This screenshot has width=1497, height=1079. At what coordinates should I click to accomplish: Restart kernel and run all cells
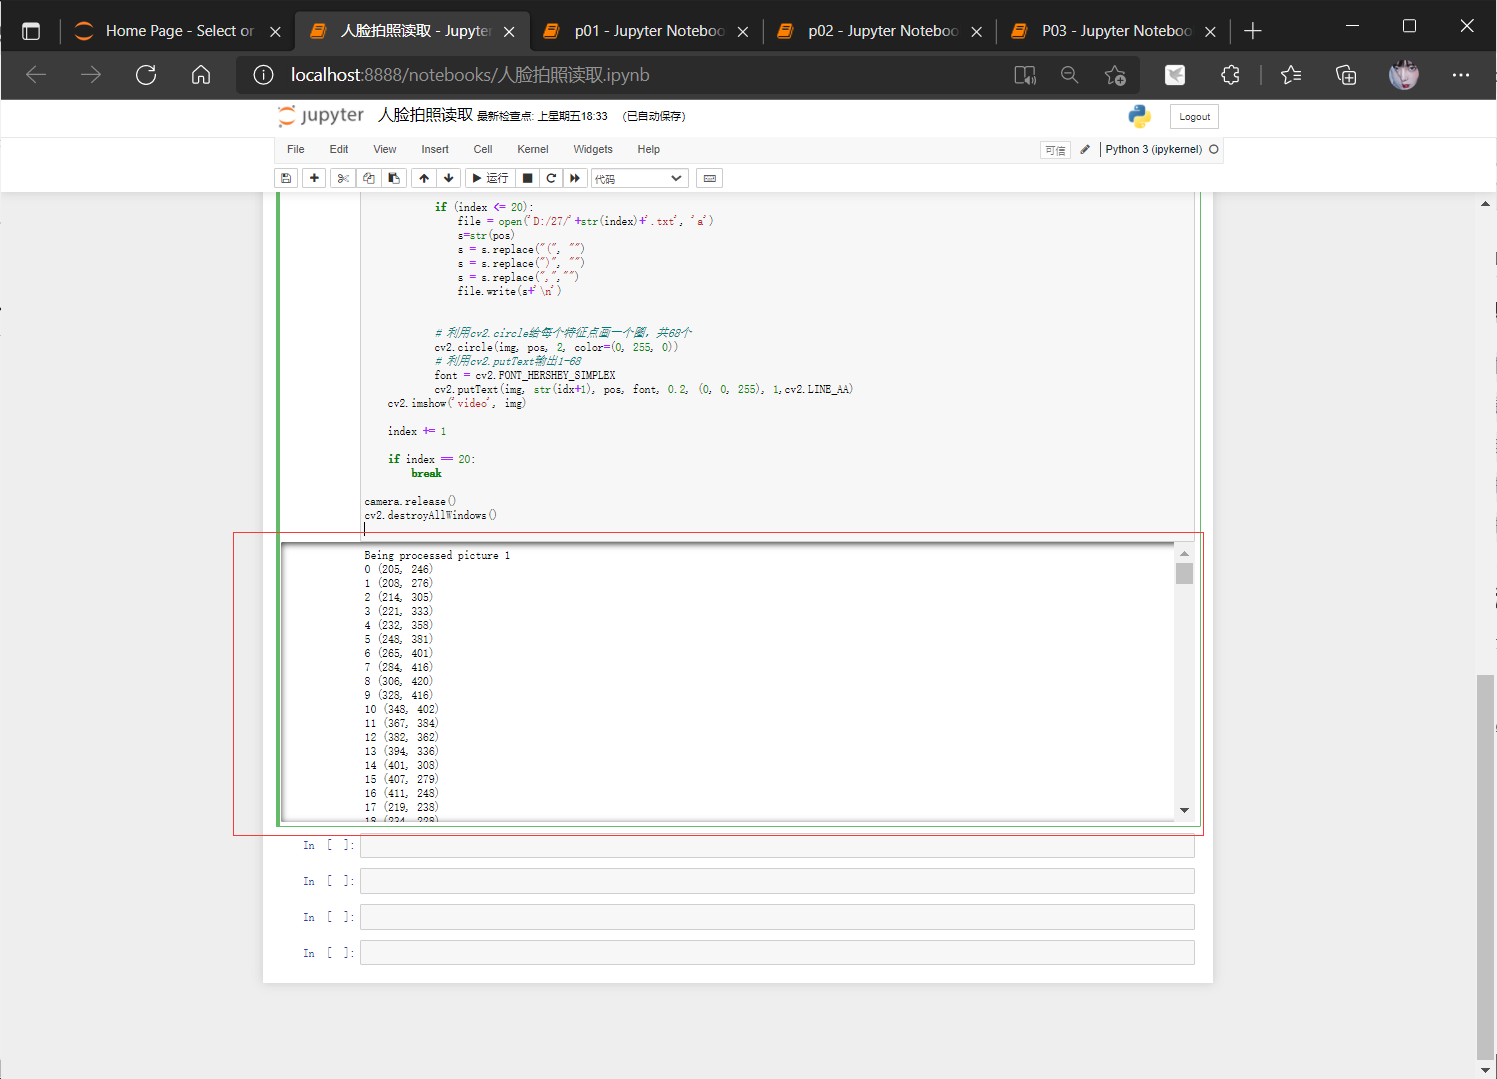(x=575, y=178)
